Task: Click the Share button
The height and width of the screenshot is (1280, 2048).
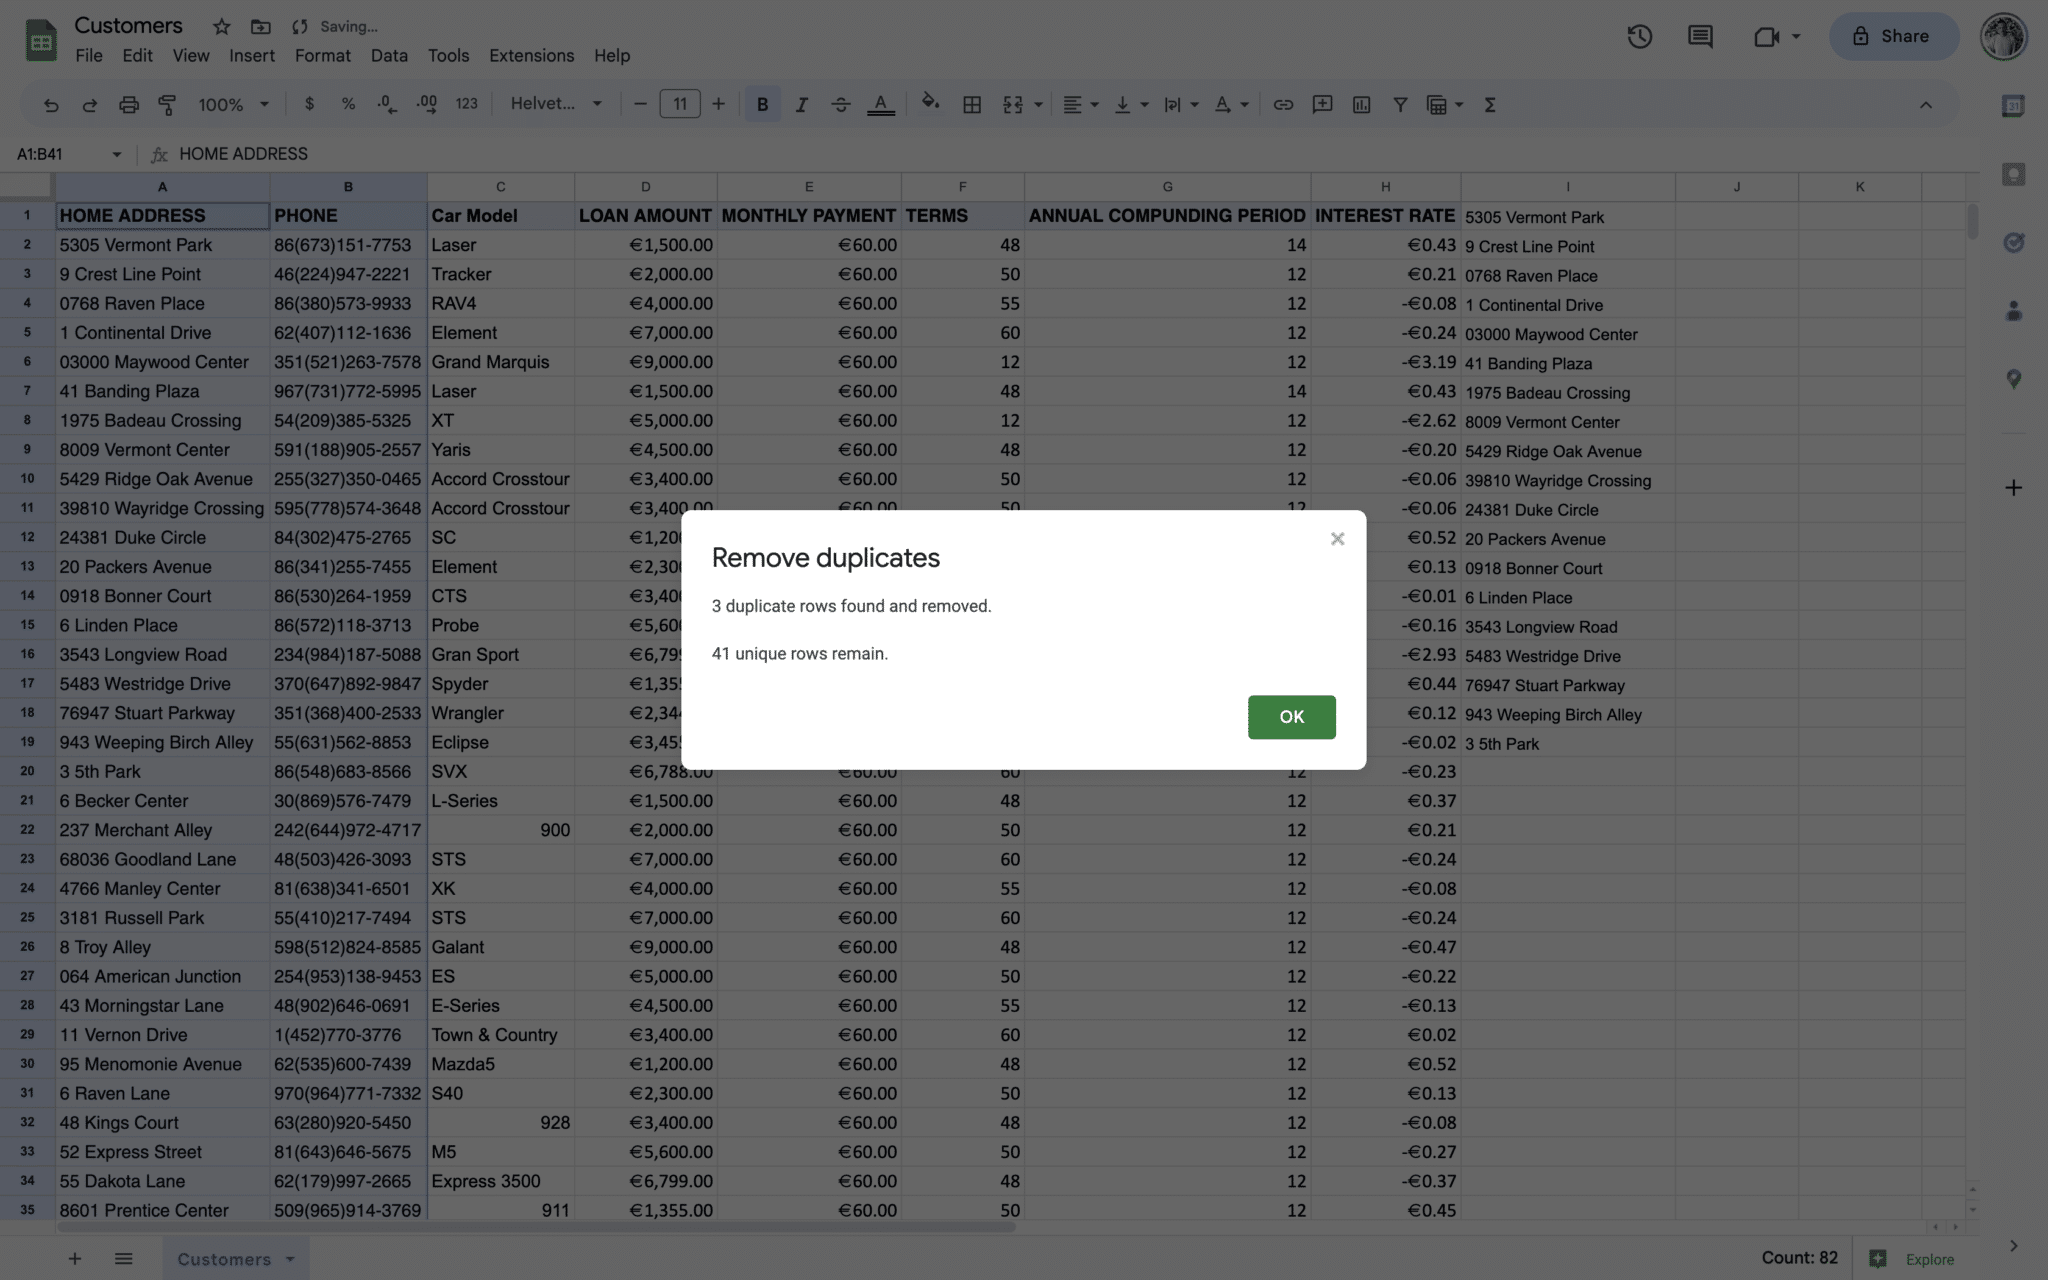Action: (1892, 36)
